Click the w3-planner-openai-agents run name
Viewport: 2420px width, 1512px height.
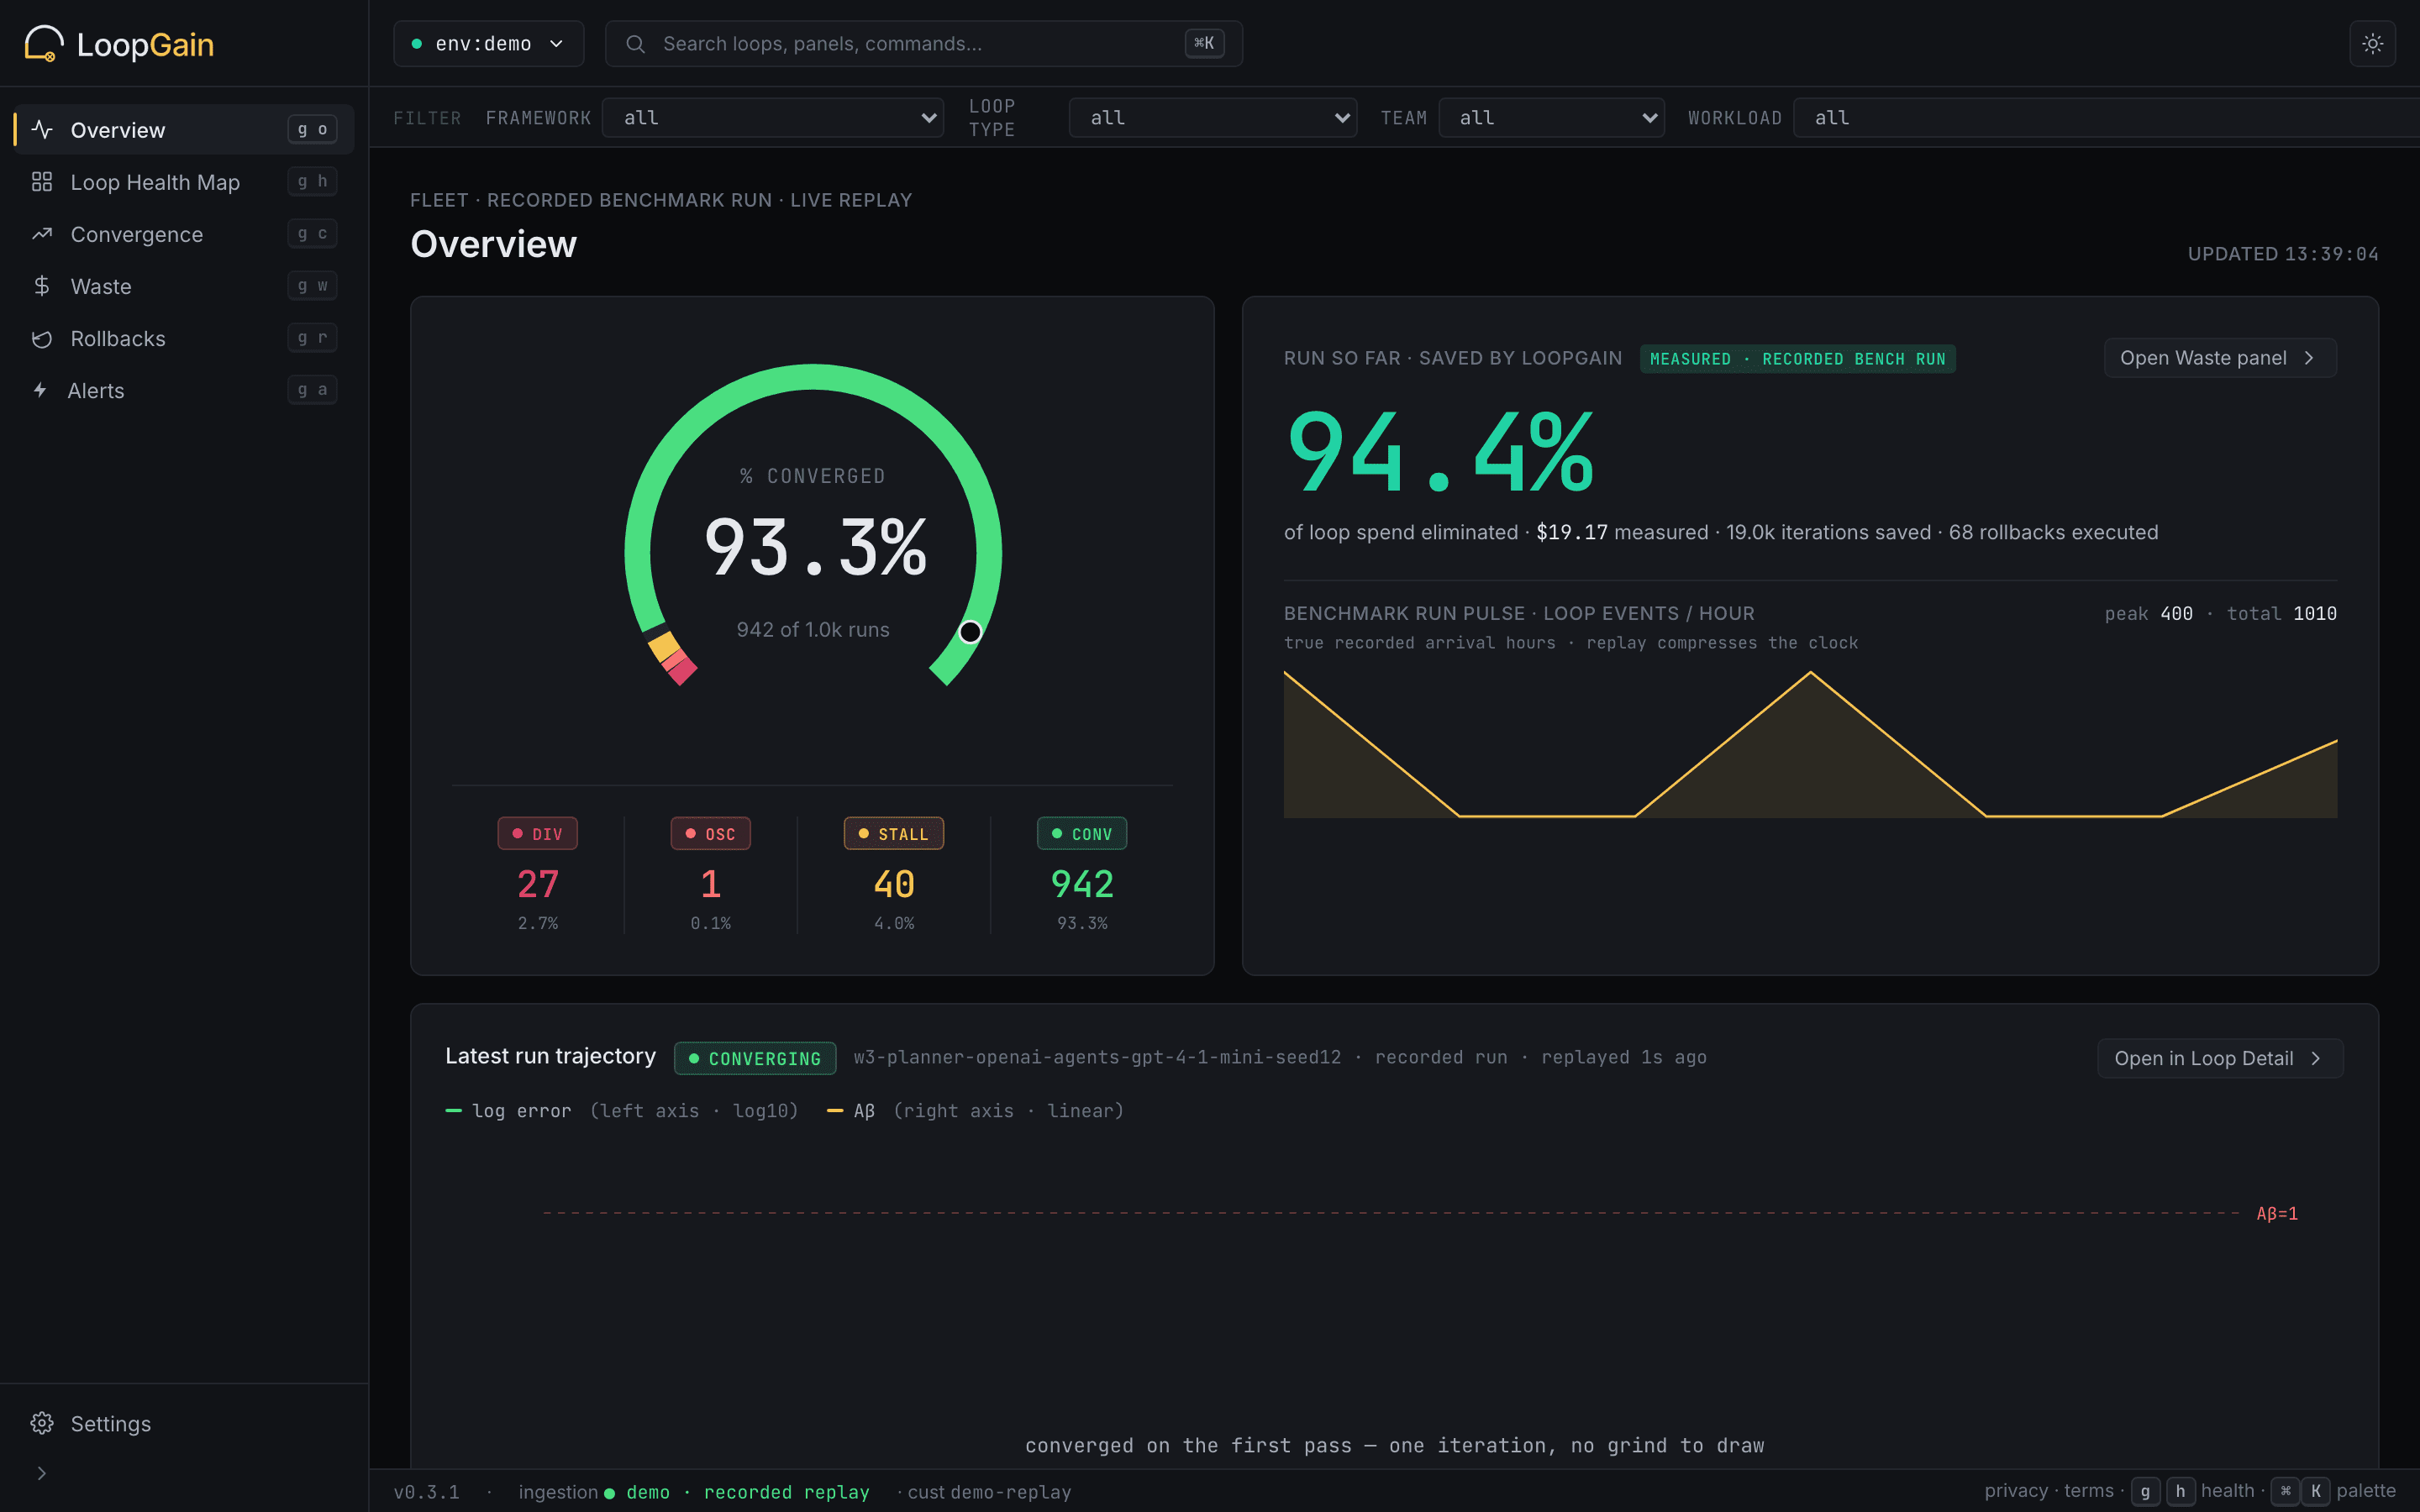1097,1057
